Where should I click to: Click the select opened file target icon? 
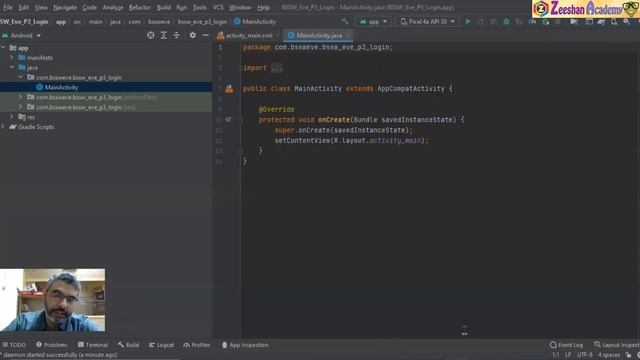tap(151, 36)
